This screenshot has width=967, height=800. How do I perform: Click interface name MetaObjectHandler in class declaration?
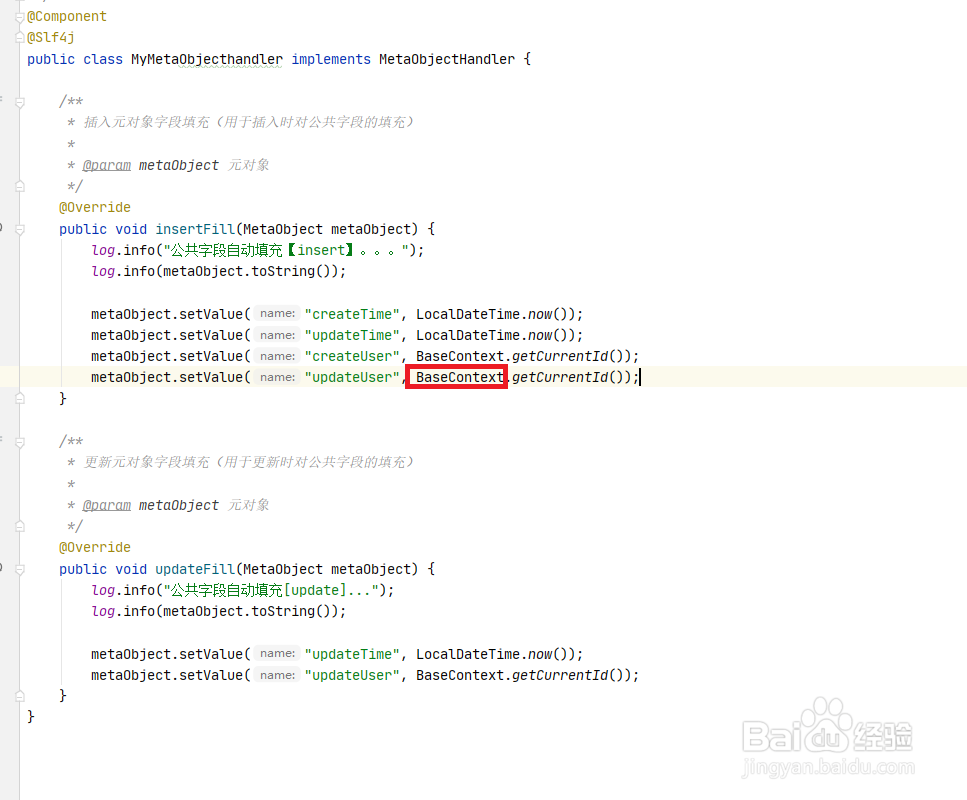(446, 59)
